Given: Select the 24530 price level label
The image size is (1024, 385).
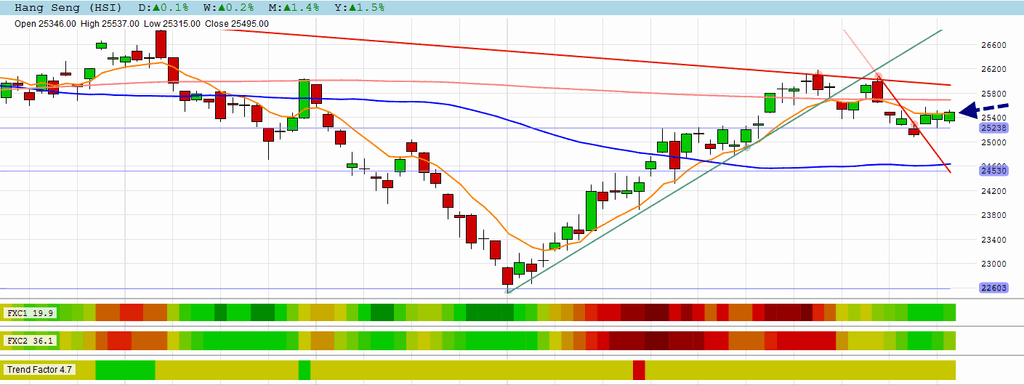Looking at the screenshot, I should [993, 170].
